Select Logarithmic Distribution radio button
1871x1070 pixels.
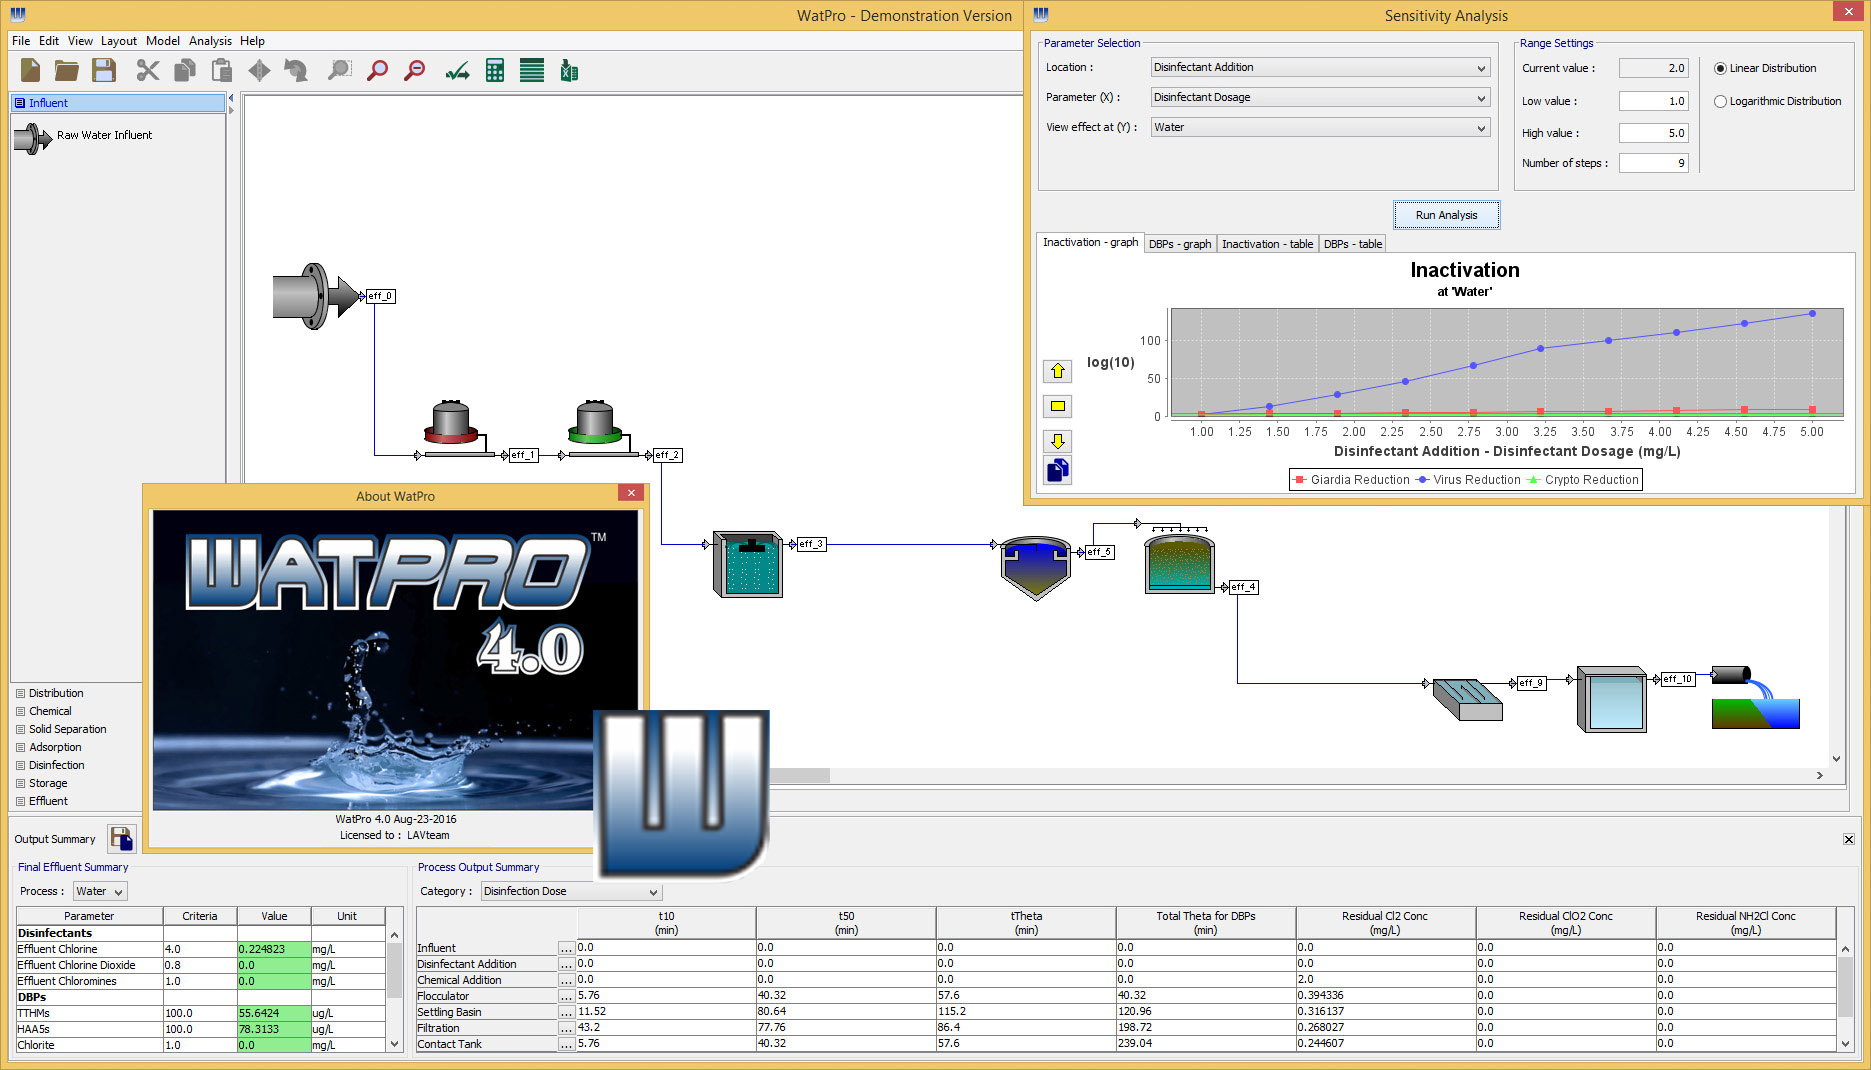click(x=1720, y=101)
